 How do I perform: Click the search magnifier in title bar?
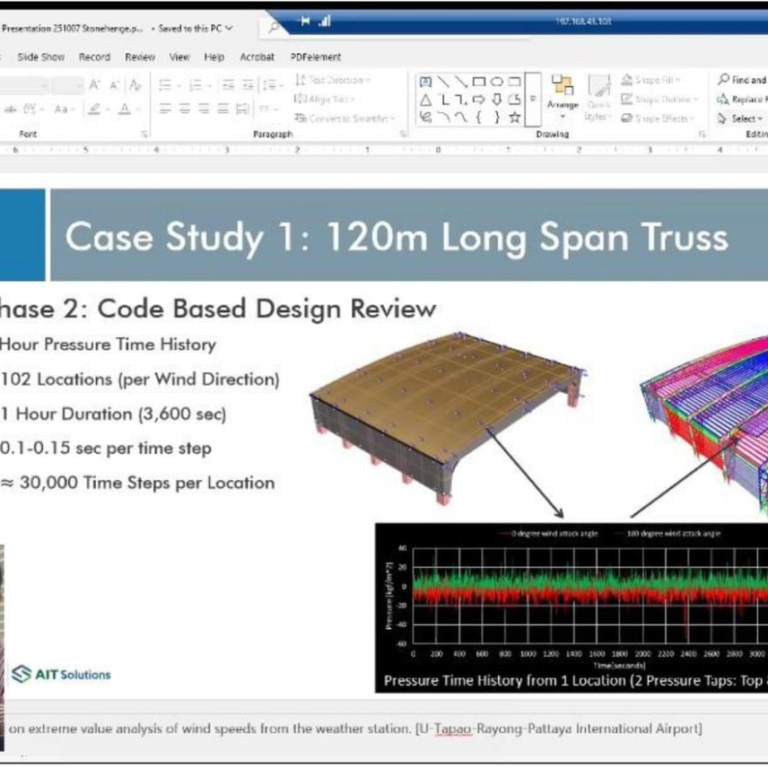274,27
